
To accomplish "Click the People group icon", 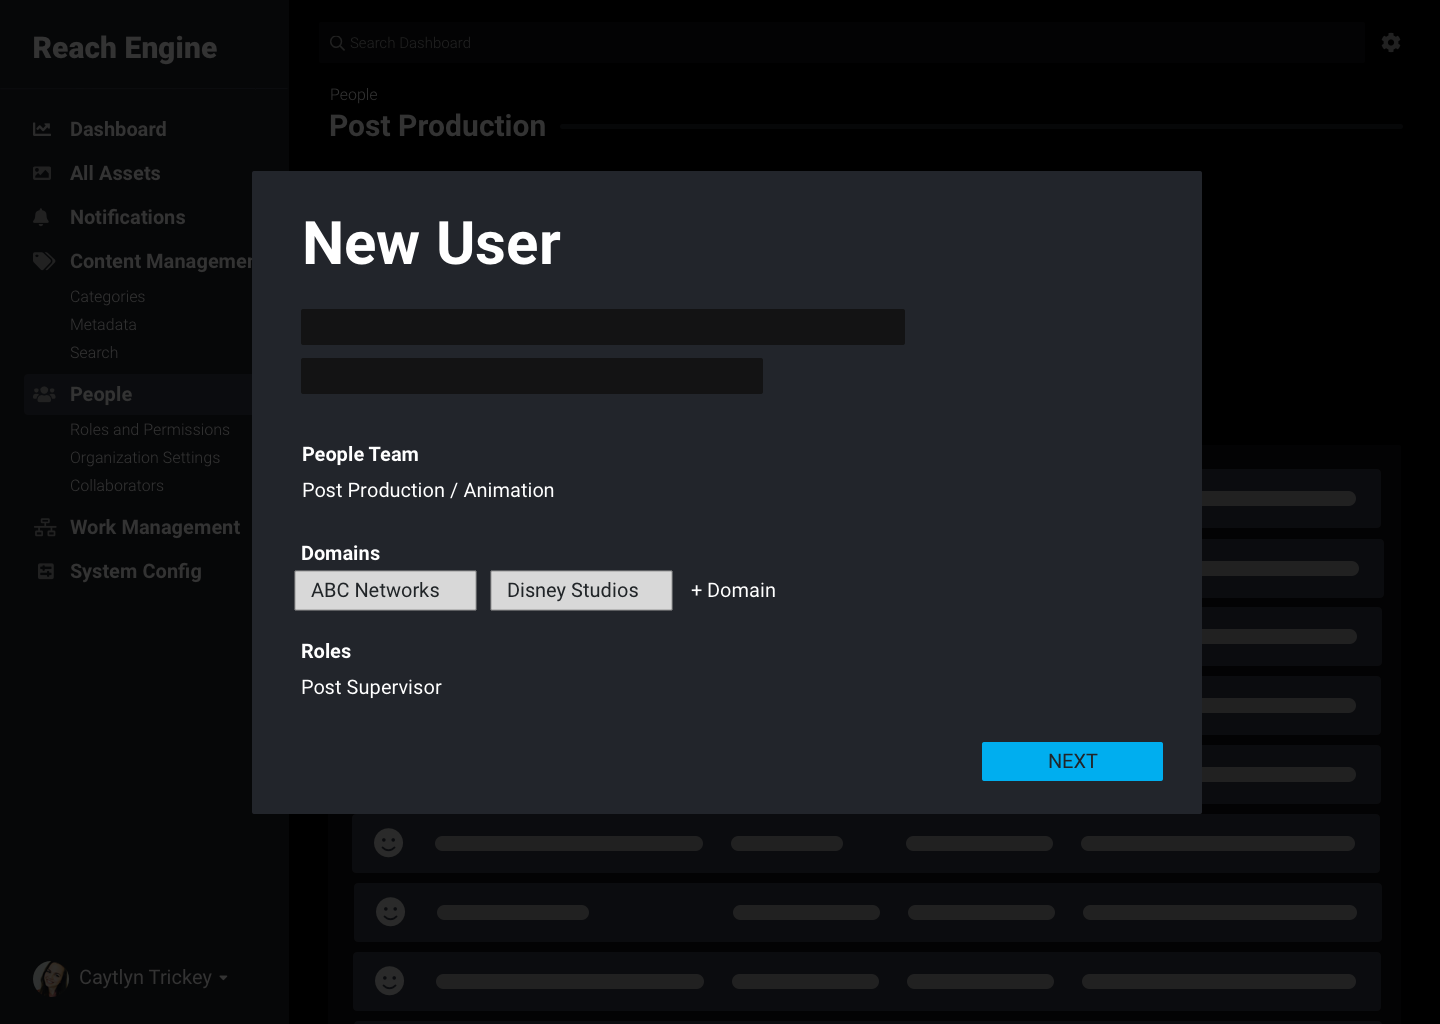I will (44, 394).
